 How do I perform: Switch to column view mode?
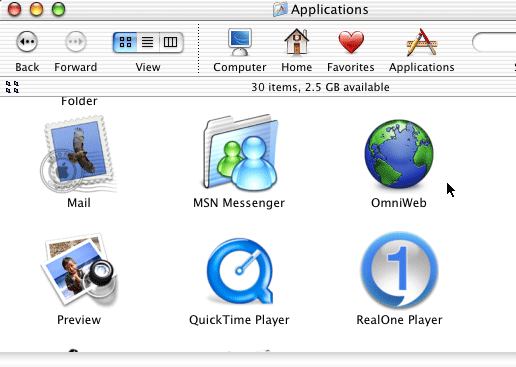click(170, 42)
